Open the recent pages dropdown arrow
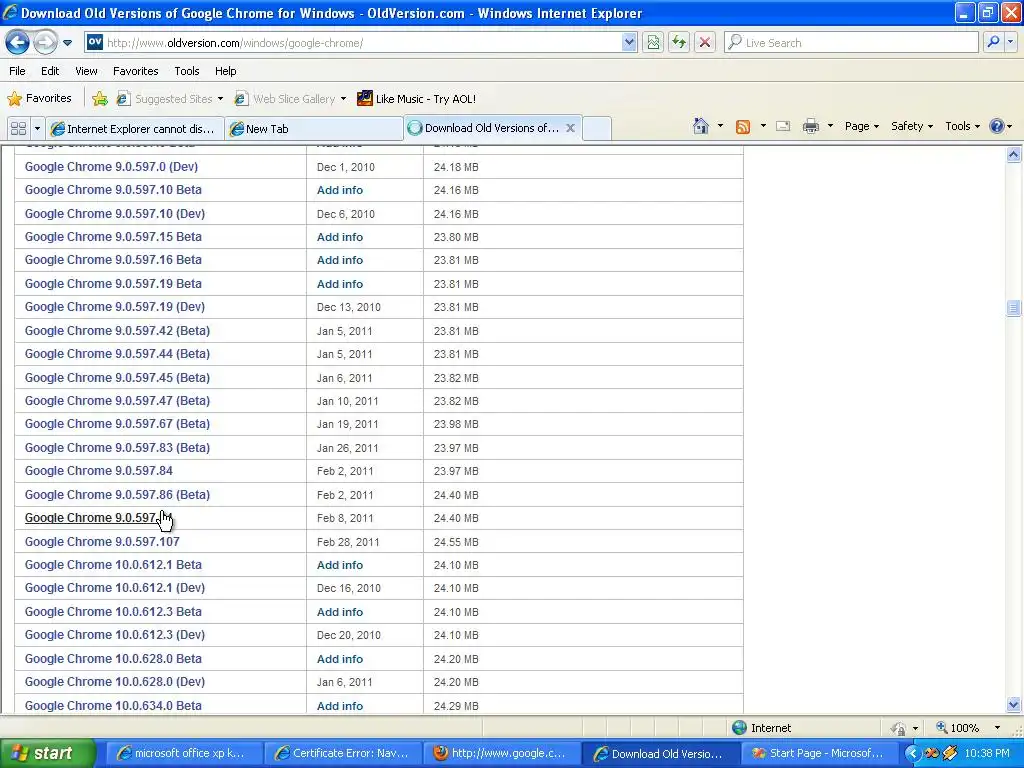This screenshot has height=768, width=1024. pos(67,43)
